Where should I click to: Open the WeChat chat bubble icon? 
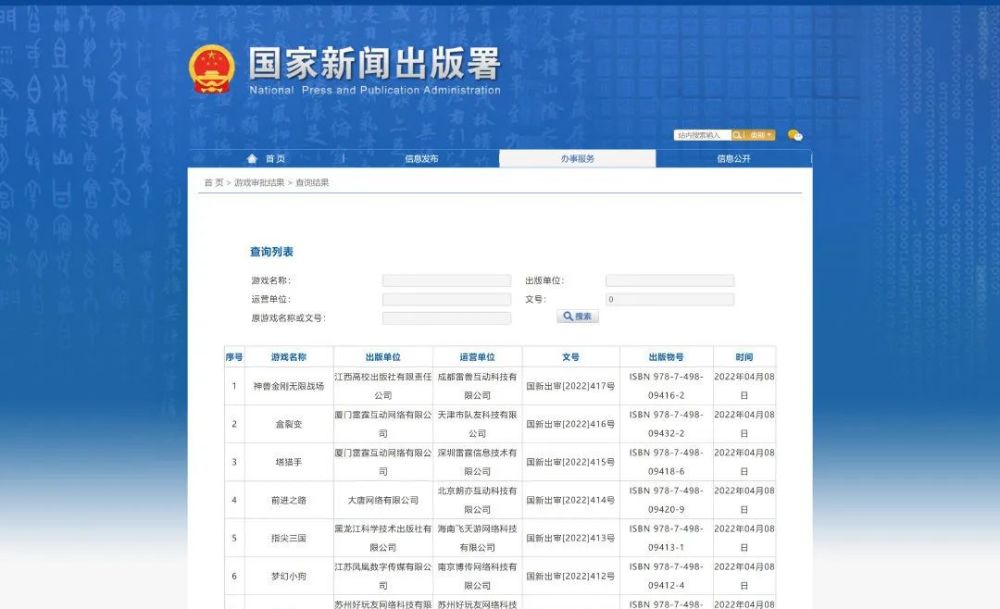(795, 135)
